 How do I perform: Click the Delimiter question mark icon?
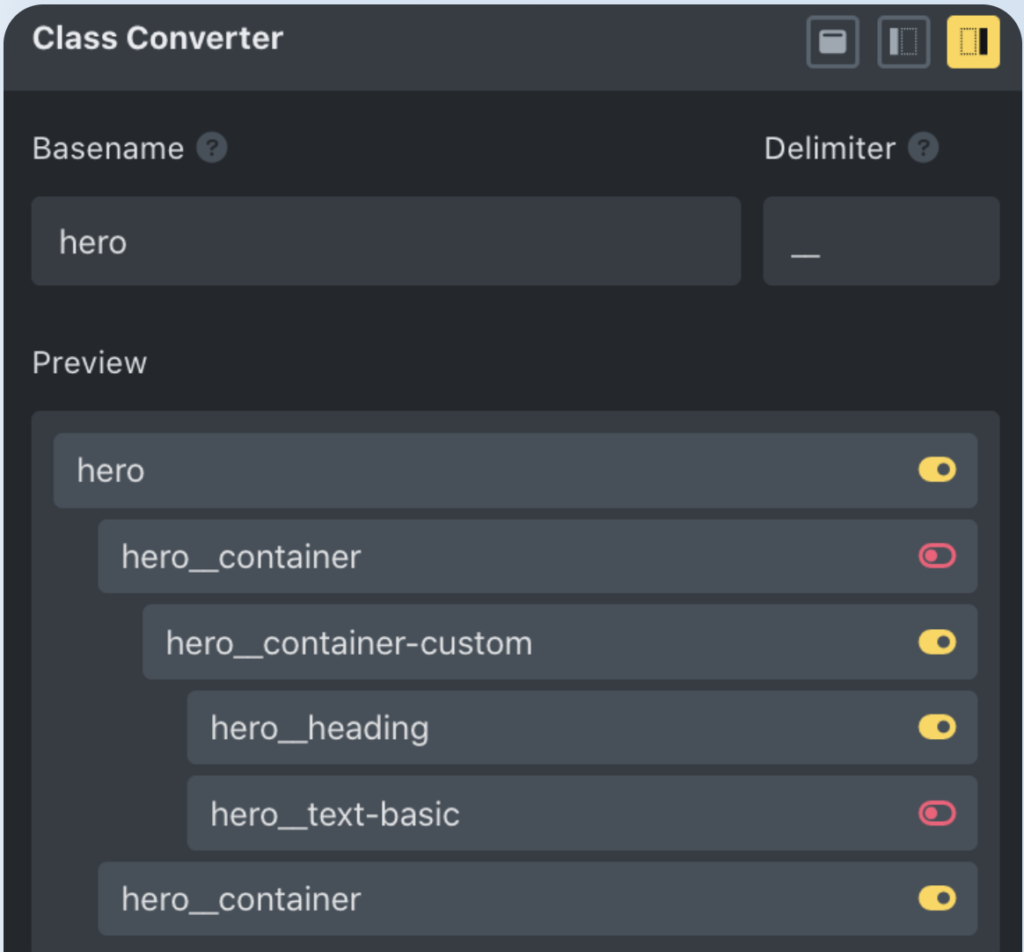pyautogui.click(x=923, y=147)
